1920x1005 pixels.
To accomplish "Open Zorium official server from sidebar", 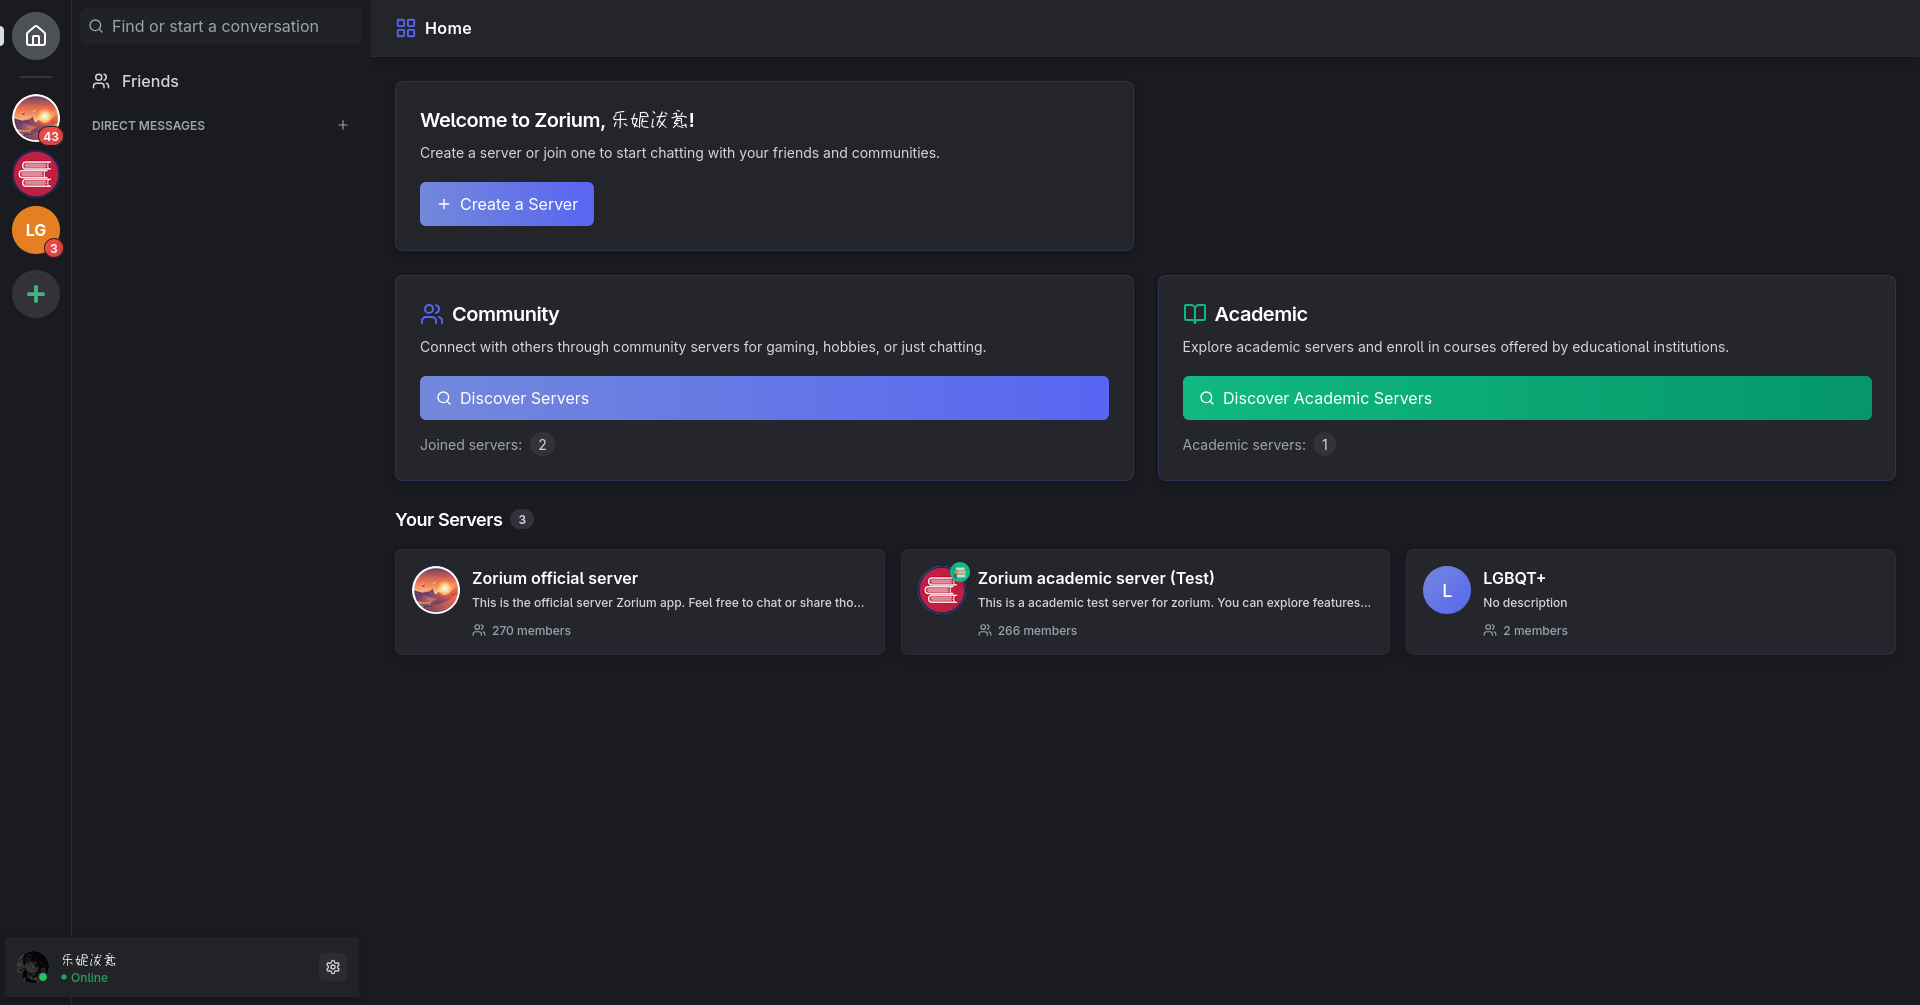I will click(x=36, y=118).
